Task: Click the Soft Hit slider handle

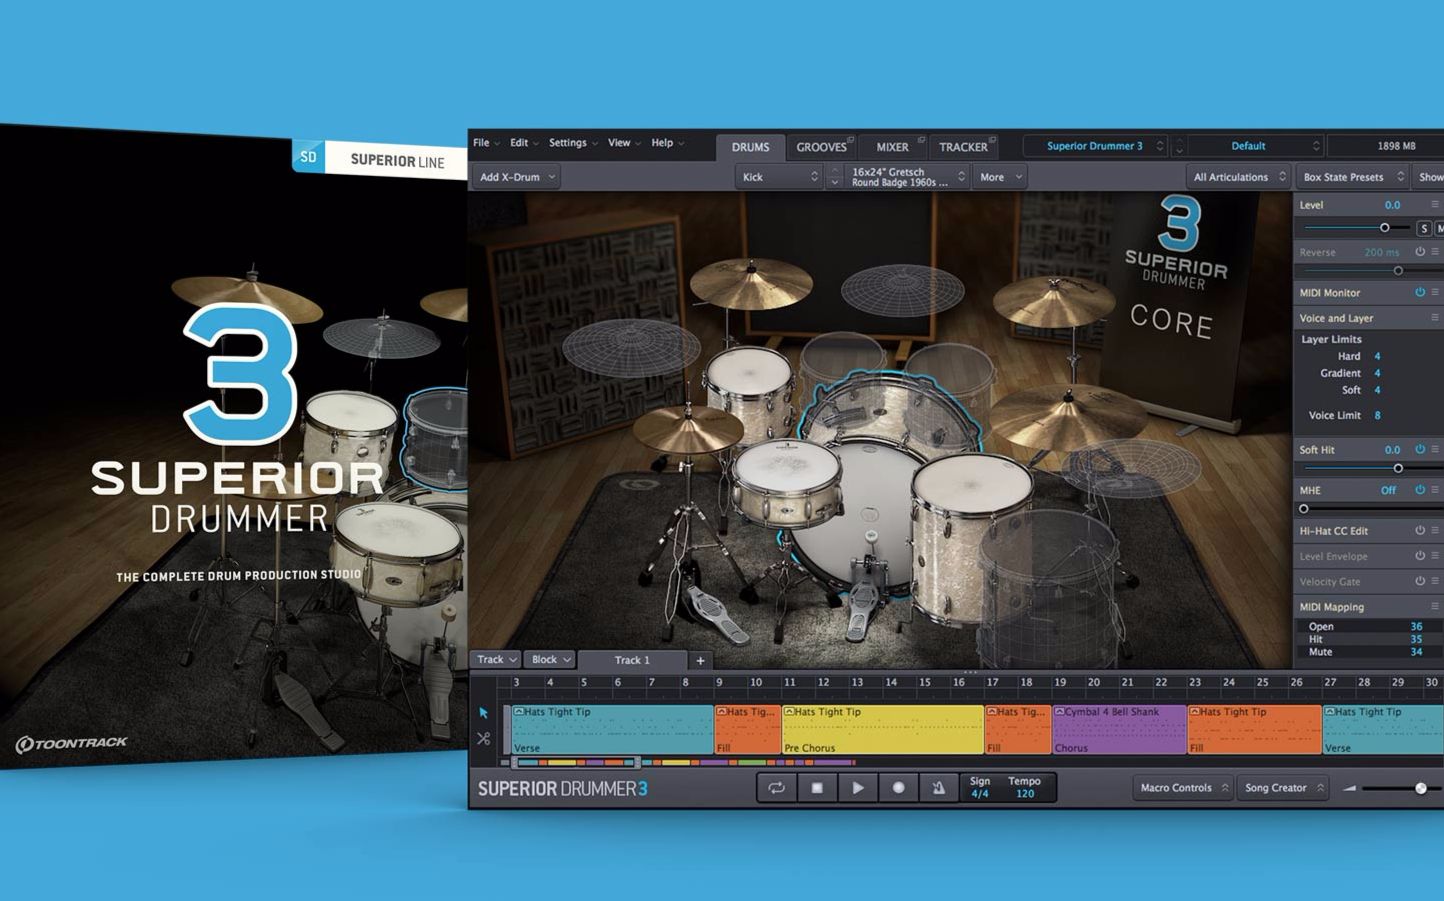Action: coord(1398,468)
